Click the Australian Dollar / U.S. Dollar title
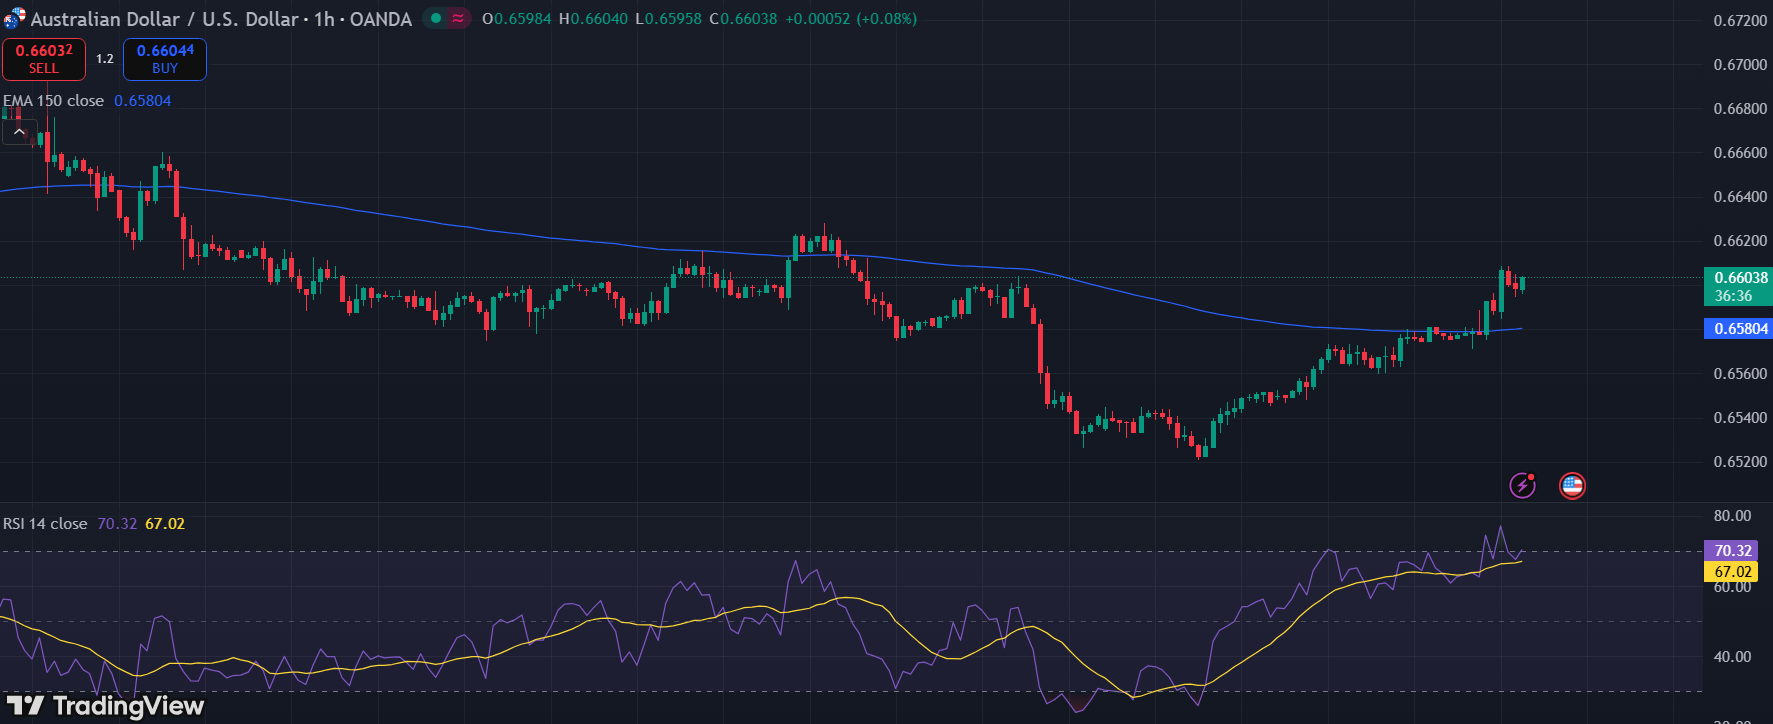 click(x=165, y=19)
